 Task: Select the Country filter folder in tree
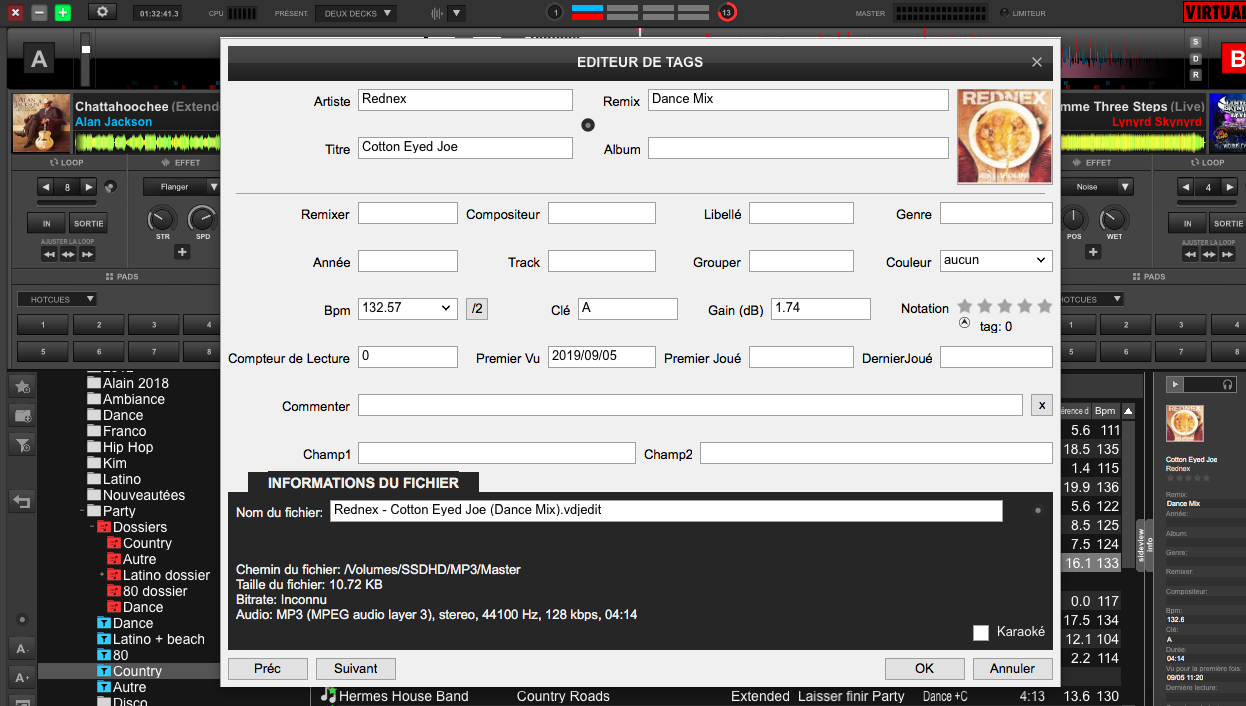(x=137, y=671)
